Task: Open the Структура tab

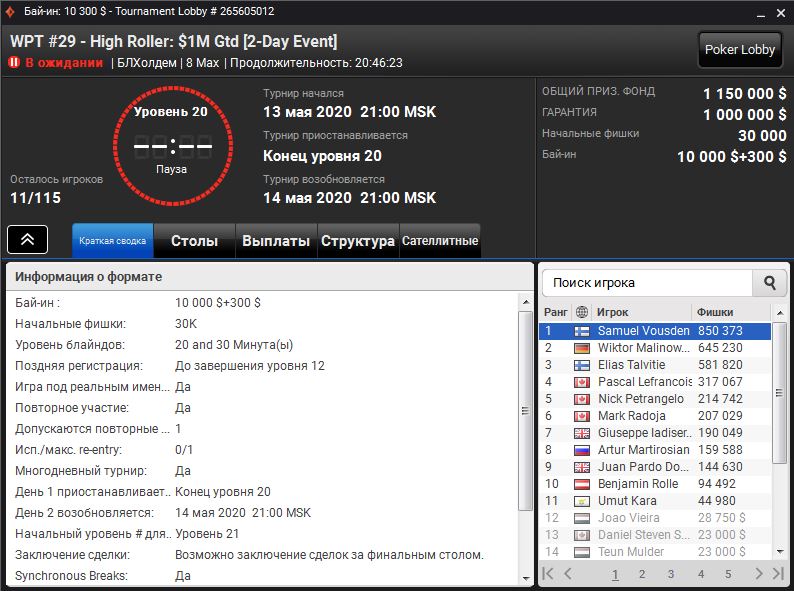Action: tap(357, 241)
